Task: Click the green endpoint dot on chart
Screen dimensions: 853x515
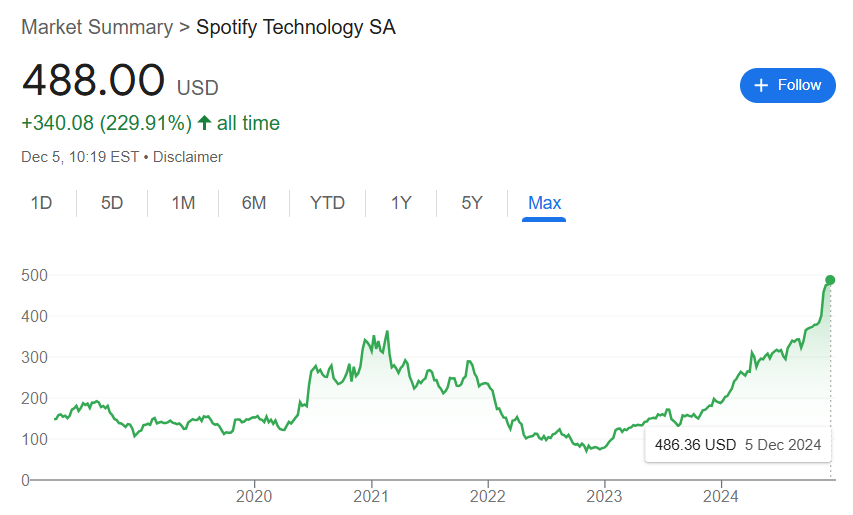Action: (x=830, y=280)
